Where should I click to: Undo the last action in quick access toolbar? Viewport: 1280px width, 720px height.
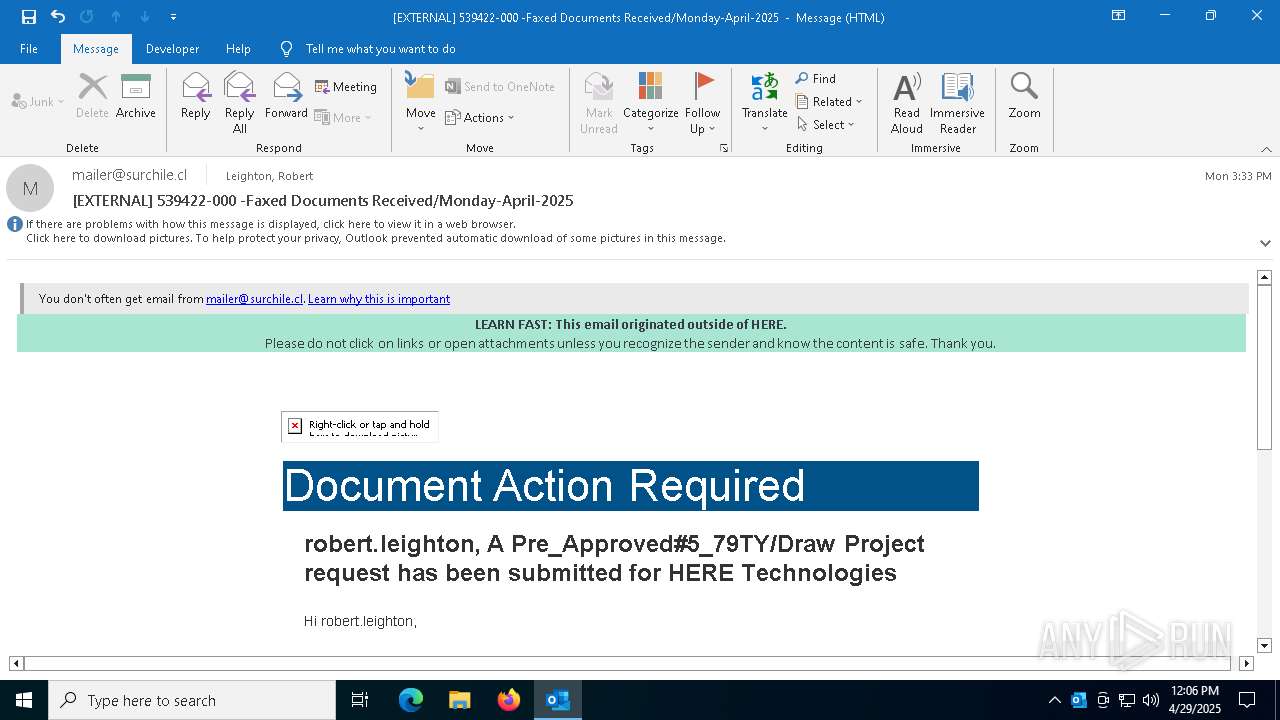tap(58, 17)
